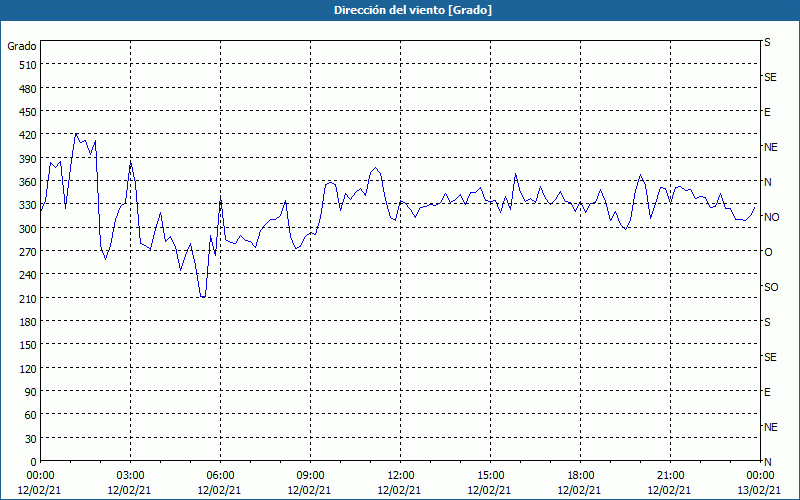Viewport: 800px width, 500px height.
Task: Select the 360 degree axis label
Action: click(x=28, y=182)
